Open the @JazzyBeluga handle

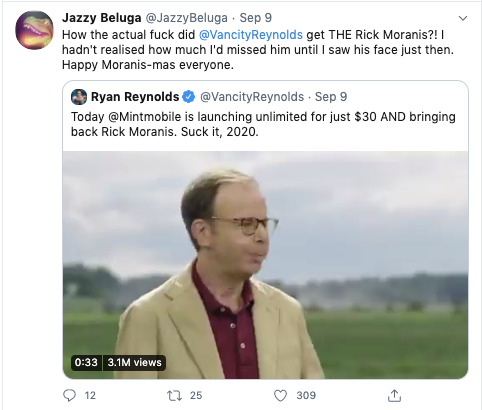tap(186, 18)
